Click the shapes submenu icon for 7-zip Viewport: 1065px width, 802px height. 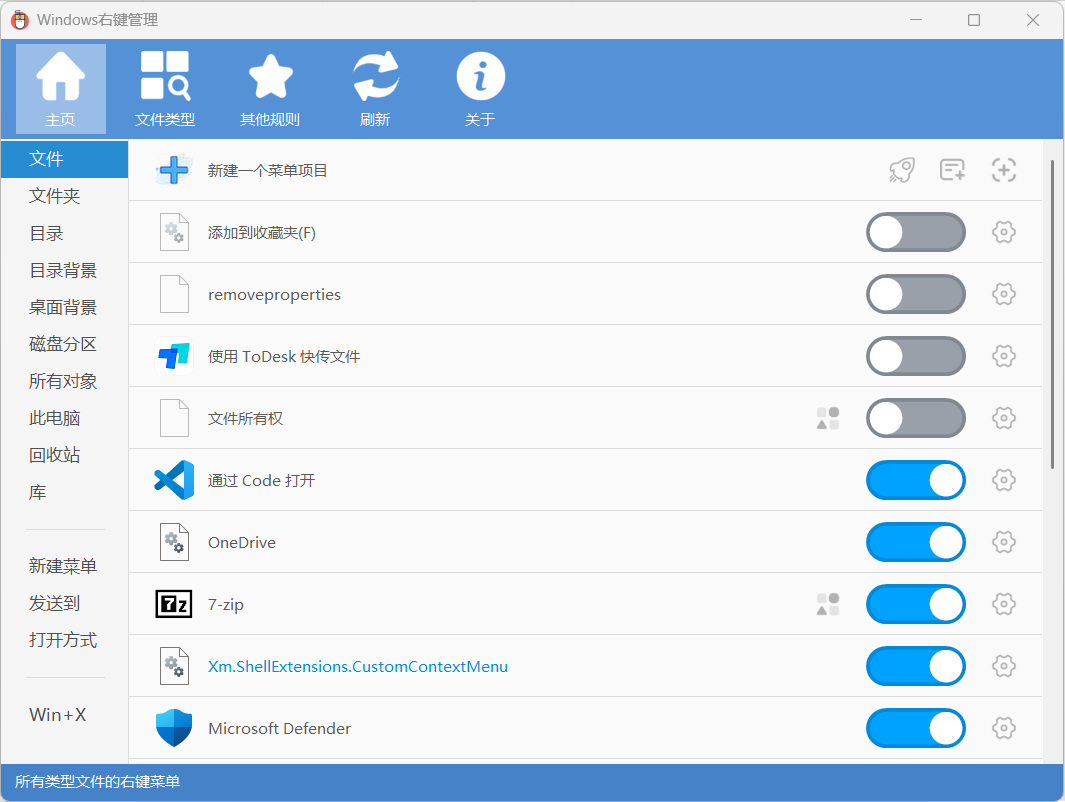[828, 604]
